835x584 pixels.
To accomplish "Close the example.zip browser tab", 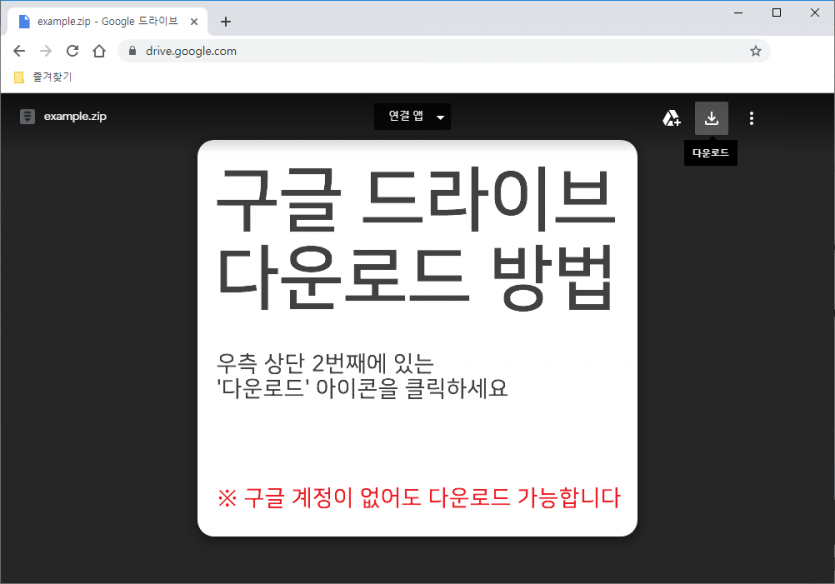I will click(x=194, y=22).
